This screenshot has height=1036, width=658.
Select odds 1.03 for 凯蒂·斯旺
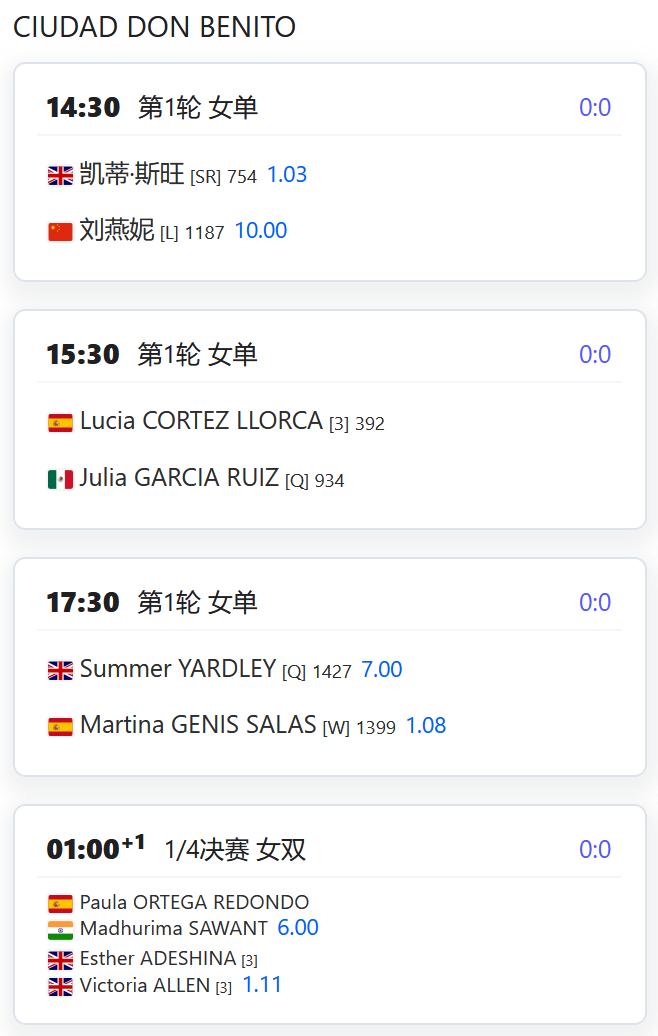pyautogui.click(x=287, y=174)
